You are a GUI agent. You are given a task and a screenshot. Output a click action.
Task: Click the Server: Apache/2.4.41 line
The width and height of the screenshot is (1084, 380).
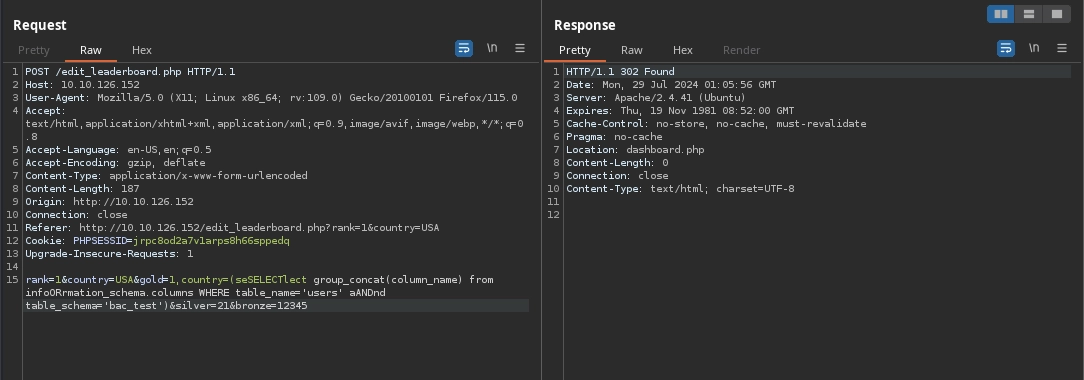(656, 97)
